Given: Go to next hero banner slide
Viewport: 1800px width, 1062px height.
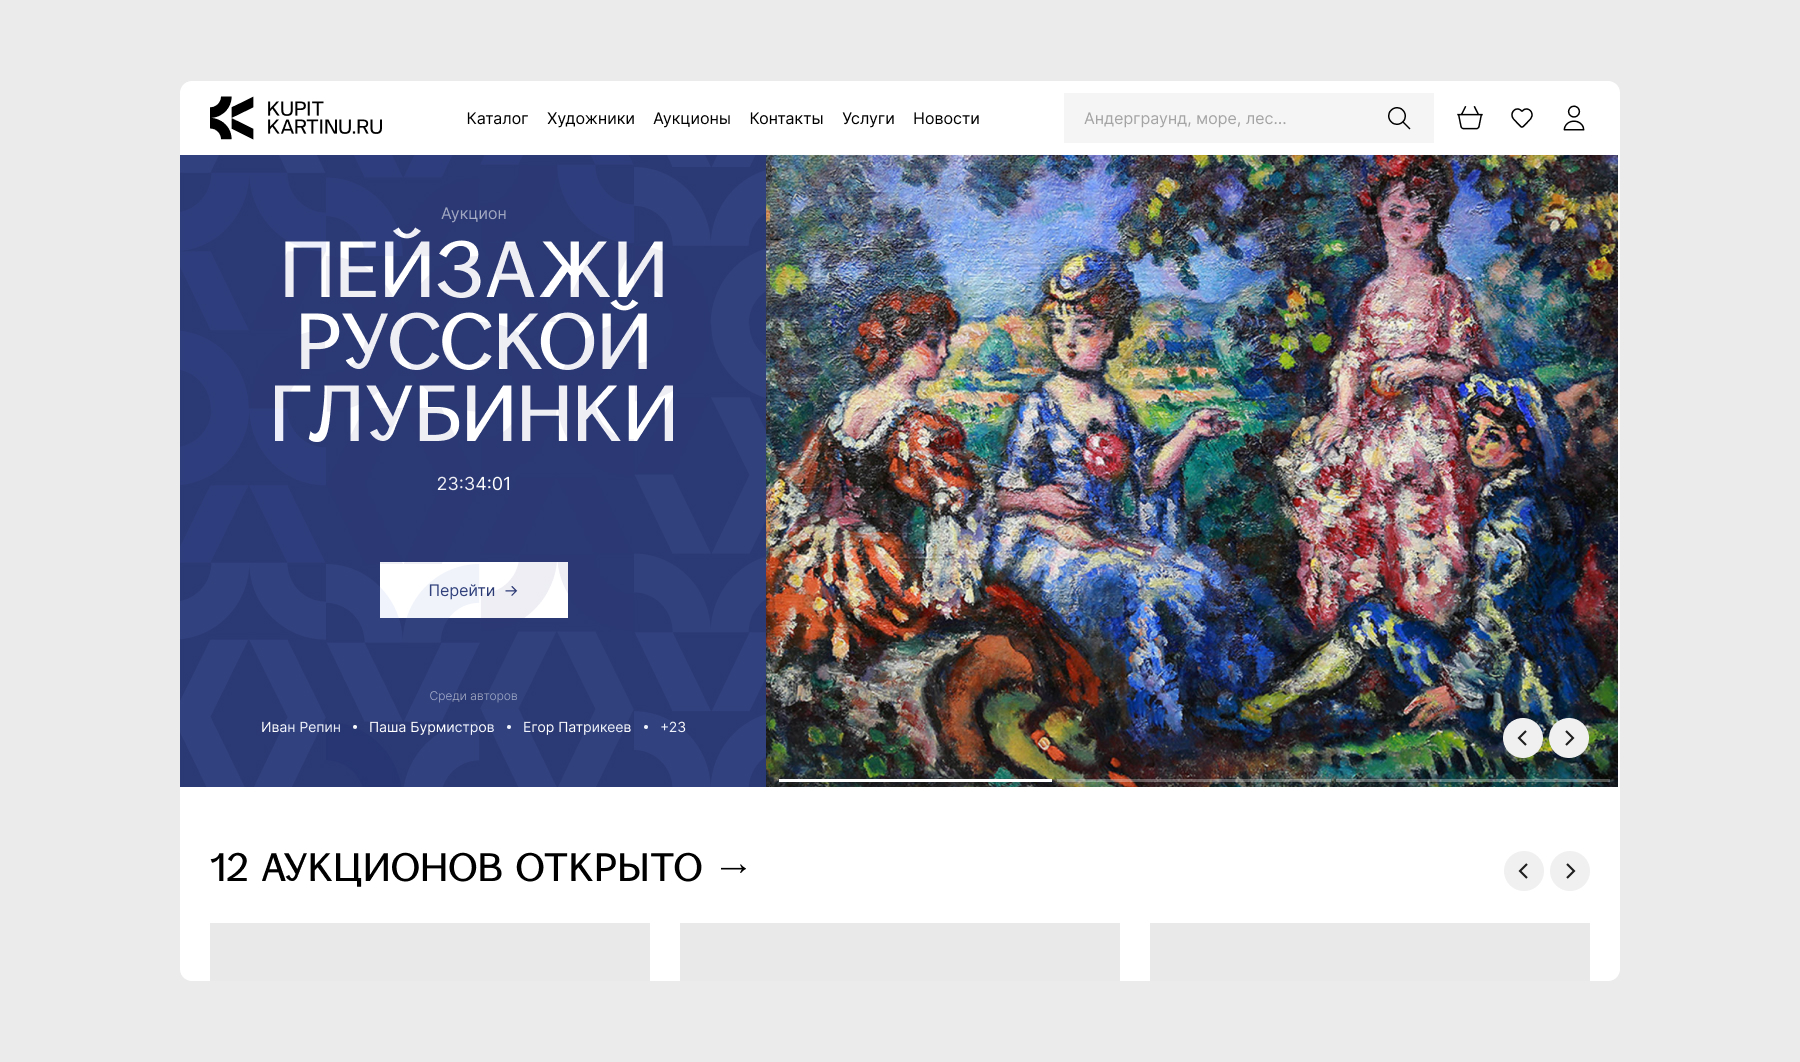Looking at the screenshot, I should click(1569, 738).
